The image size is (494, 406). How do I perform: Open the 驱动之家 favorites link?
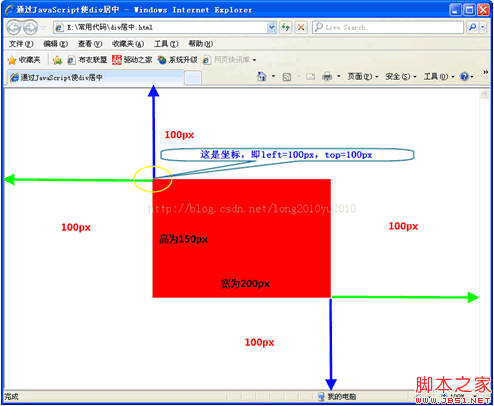(x=132, y=60)
